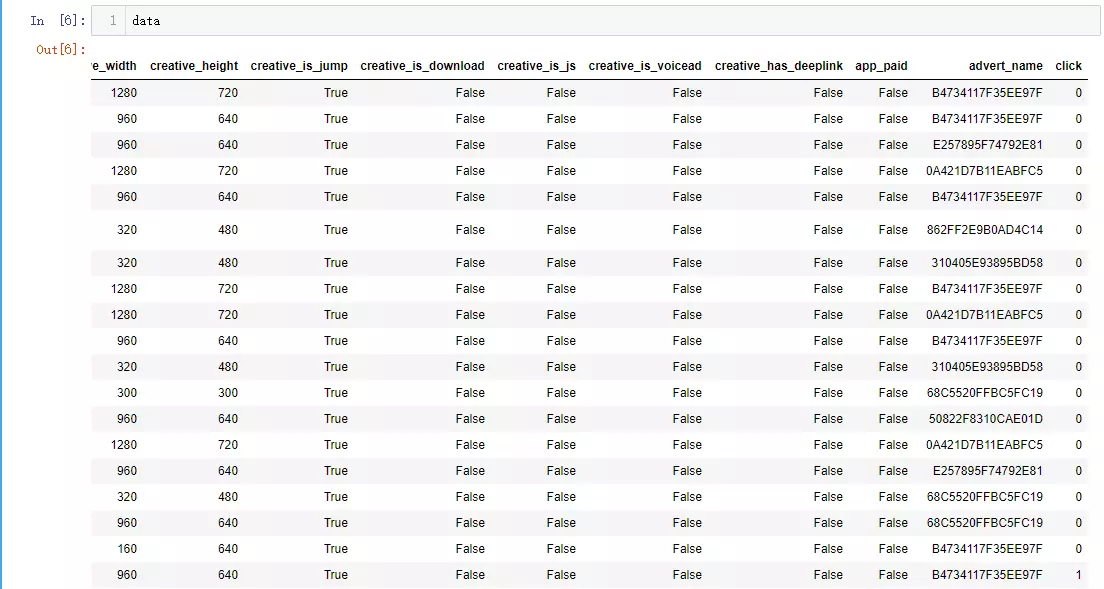Select the width value 300
Screen dimensions: 1104x589
coord(127,393)
